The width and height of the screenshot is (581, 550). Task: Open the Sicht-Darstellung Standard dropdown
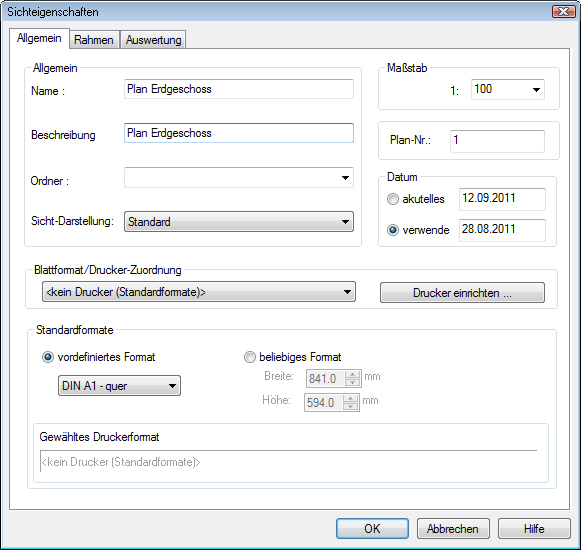click(239, 222)
